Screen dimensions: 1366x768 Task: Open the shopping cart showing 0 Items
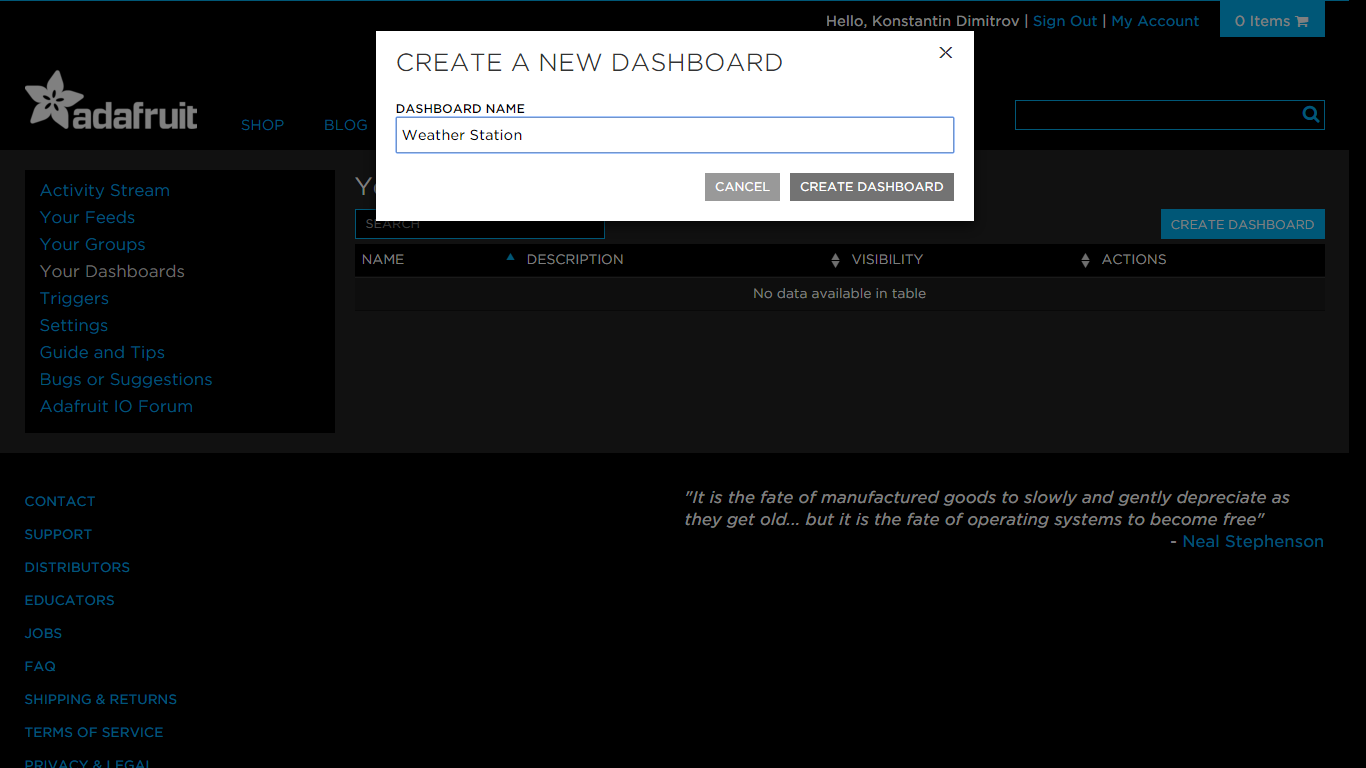coord(1272,19)
